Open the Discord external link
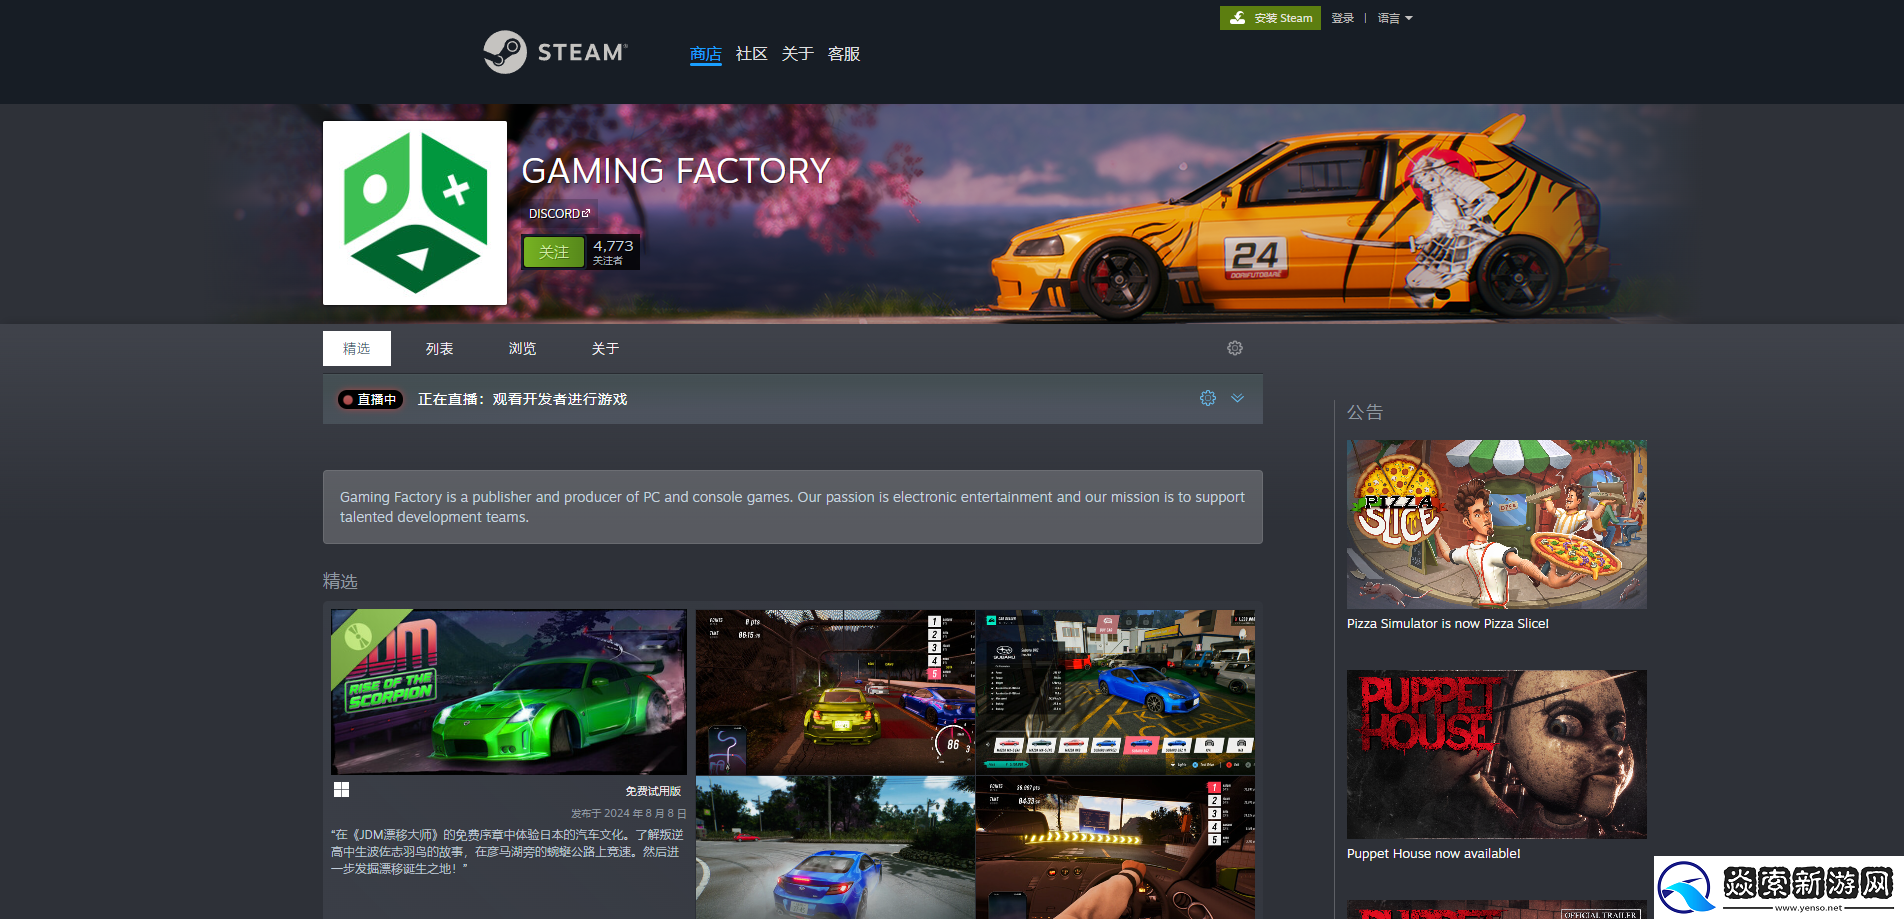The width and height of the screenshot is (1904, 919). pyautogui.click(x=559, y=214)
